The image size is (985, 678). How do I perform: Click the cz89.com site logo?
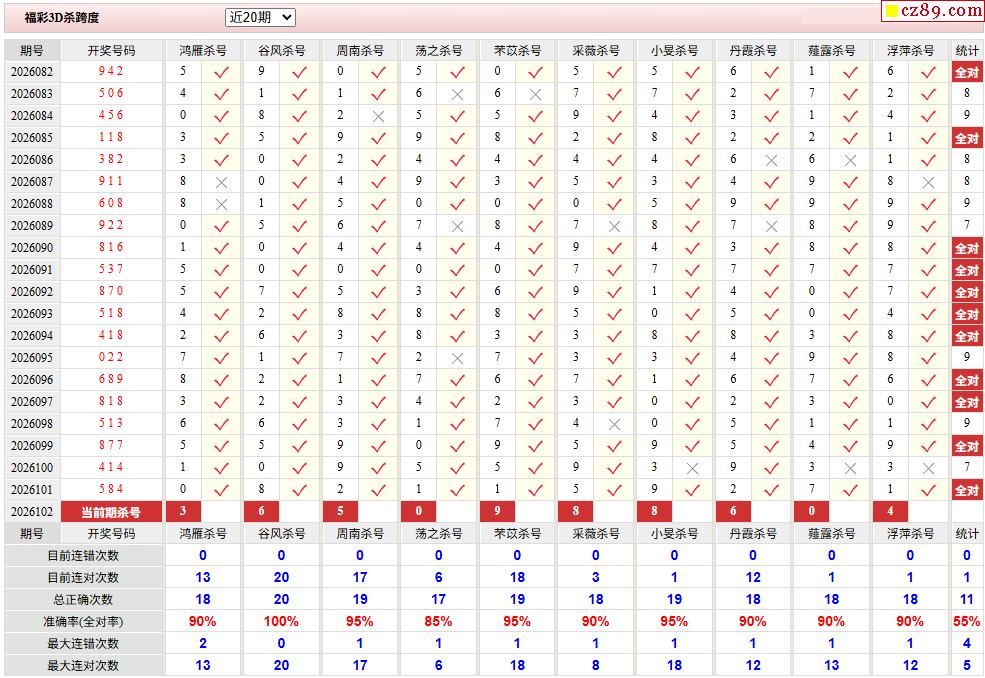941,11
